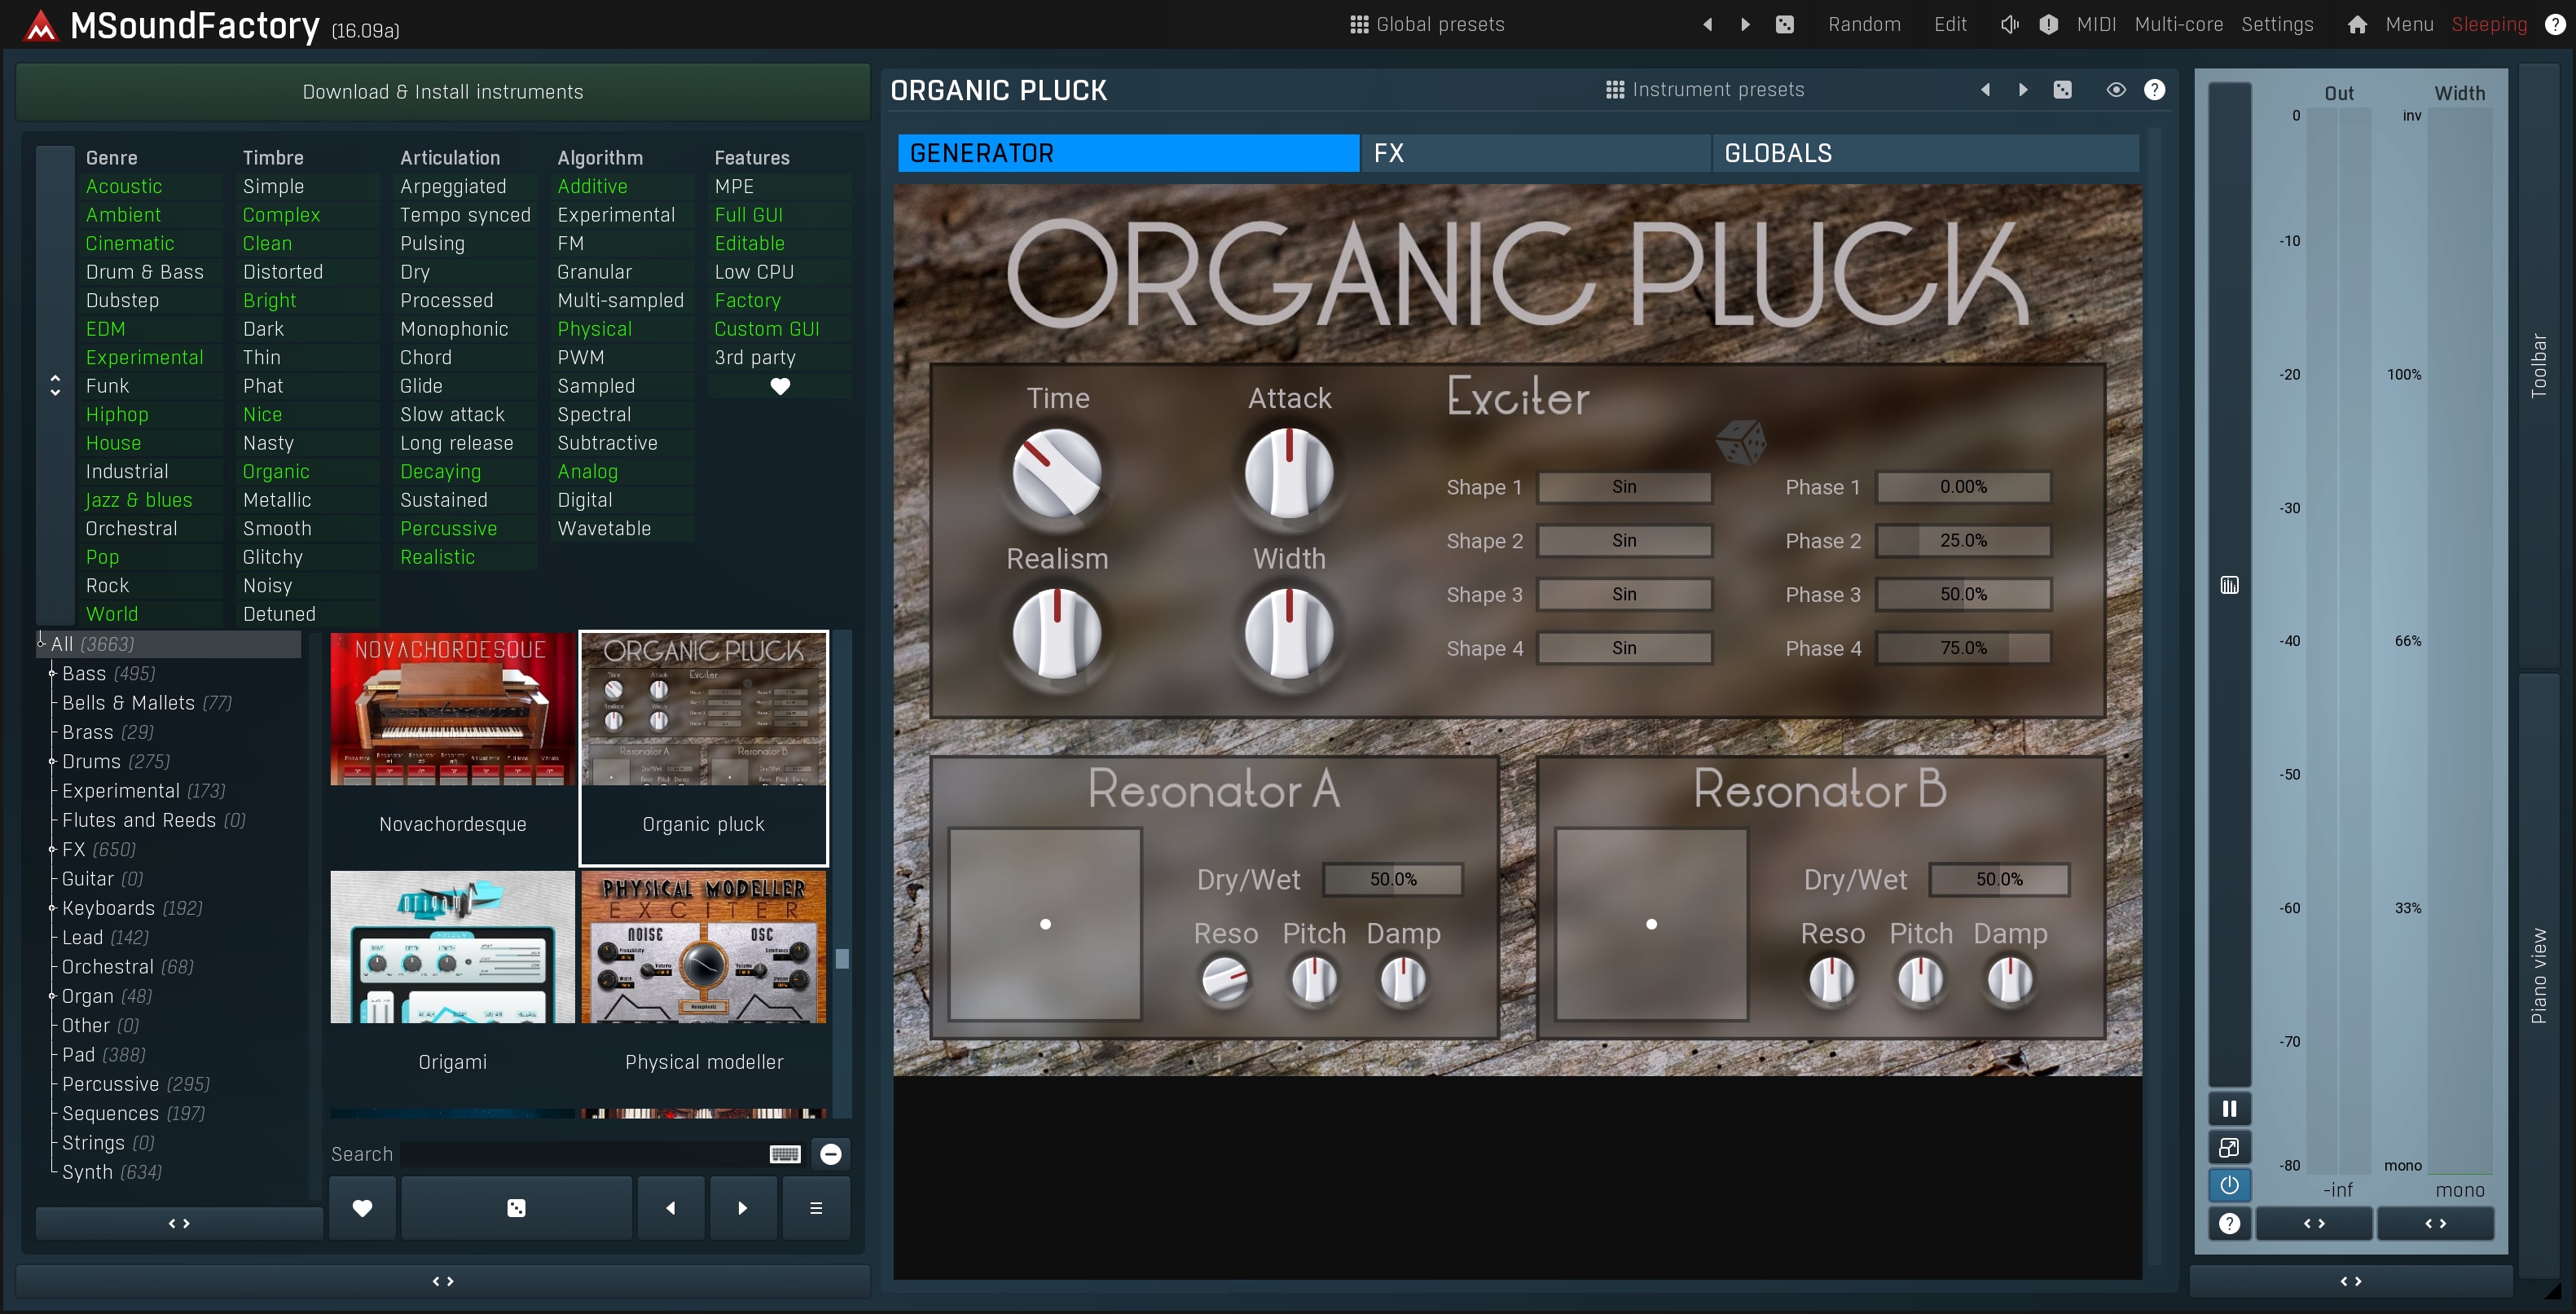This screenshot has width=2576, height=1314.
Task: Click the random instrument dice button below Search
Action: coord(516,1208)
